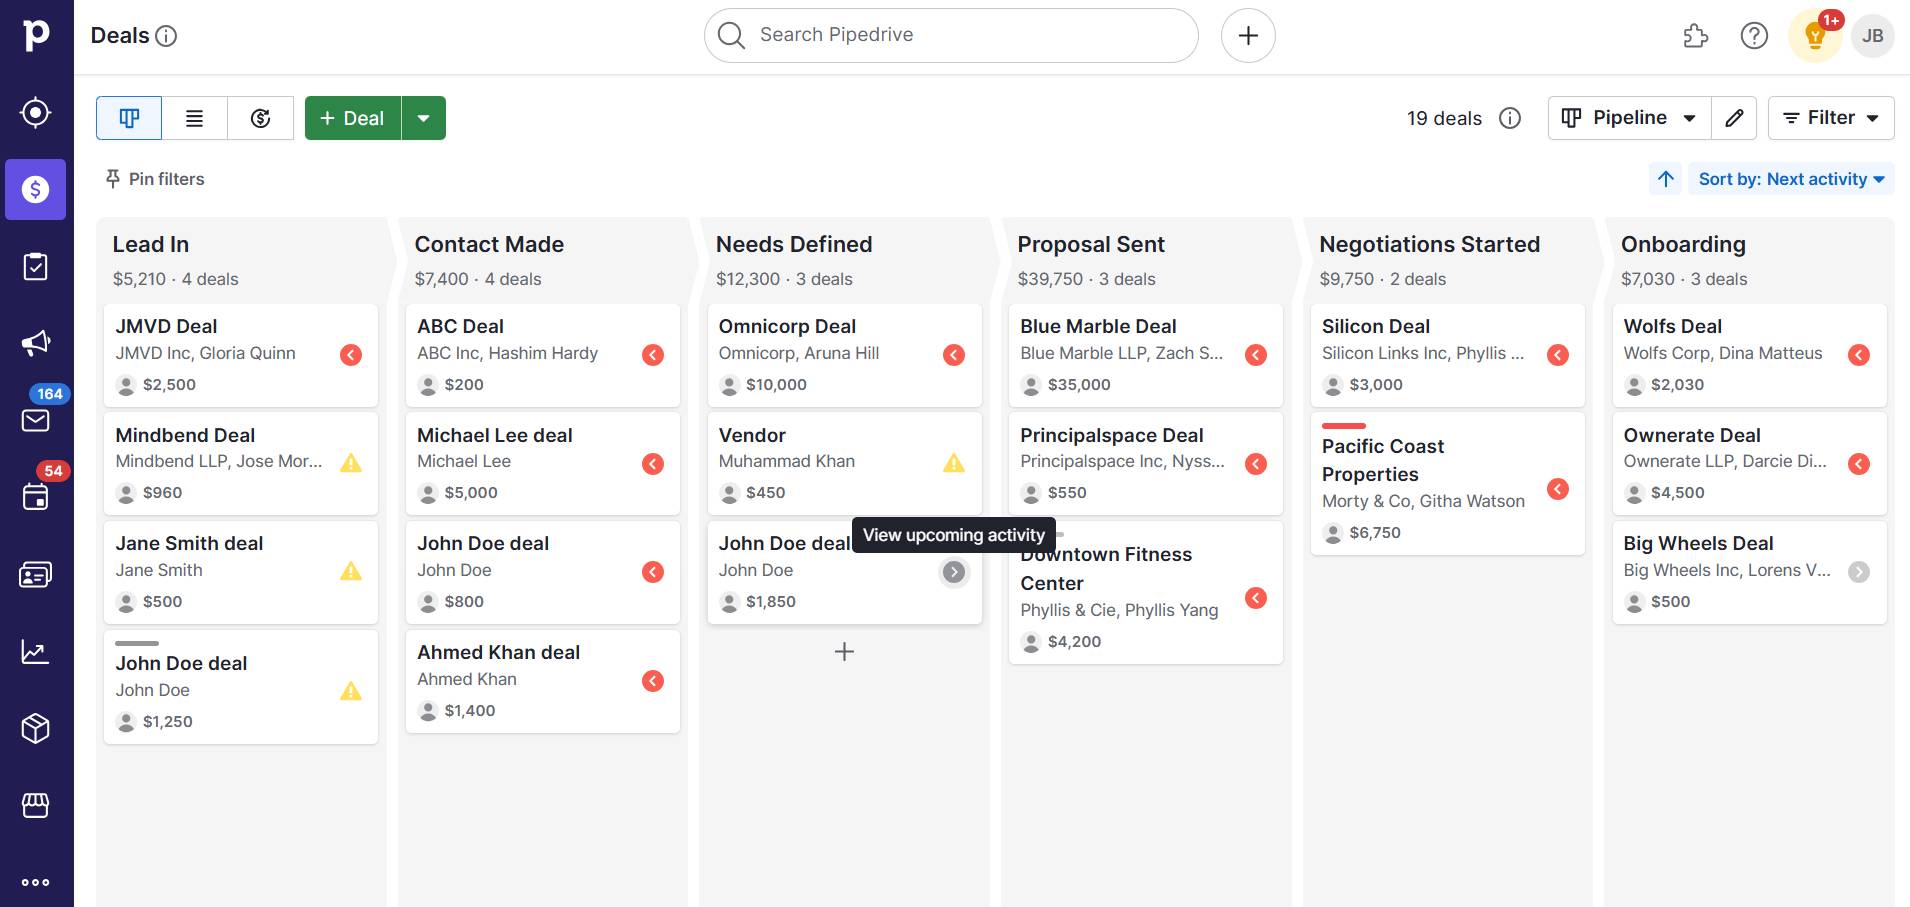This screenshot has width=1910, height=907.
Task: Expand the Filter dropdown
Action: coord(1830,117)
